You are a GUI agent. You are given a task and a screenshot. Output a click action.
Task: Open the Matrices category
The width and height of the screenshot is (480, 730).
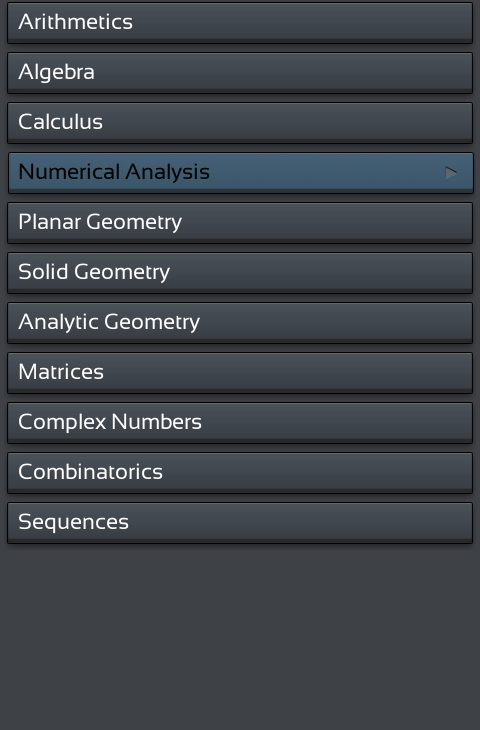[240, 372]
